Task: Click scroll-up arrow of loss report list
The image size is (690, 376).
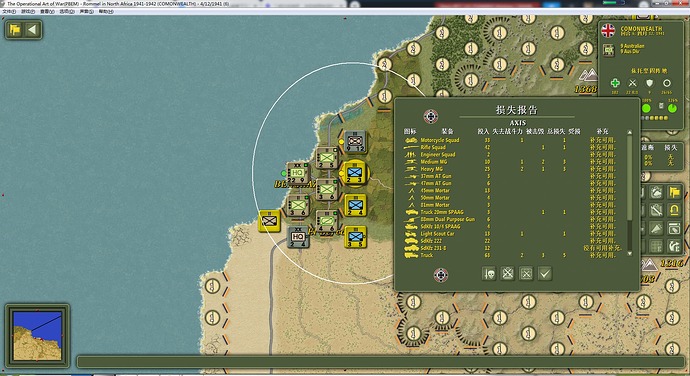Action: (630, 132)
